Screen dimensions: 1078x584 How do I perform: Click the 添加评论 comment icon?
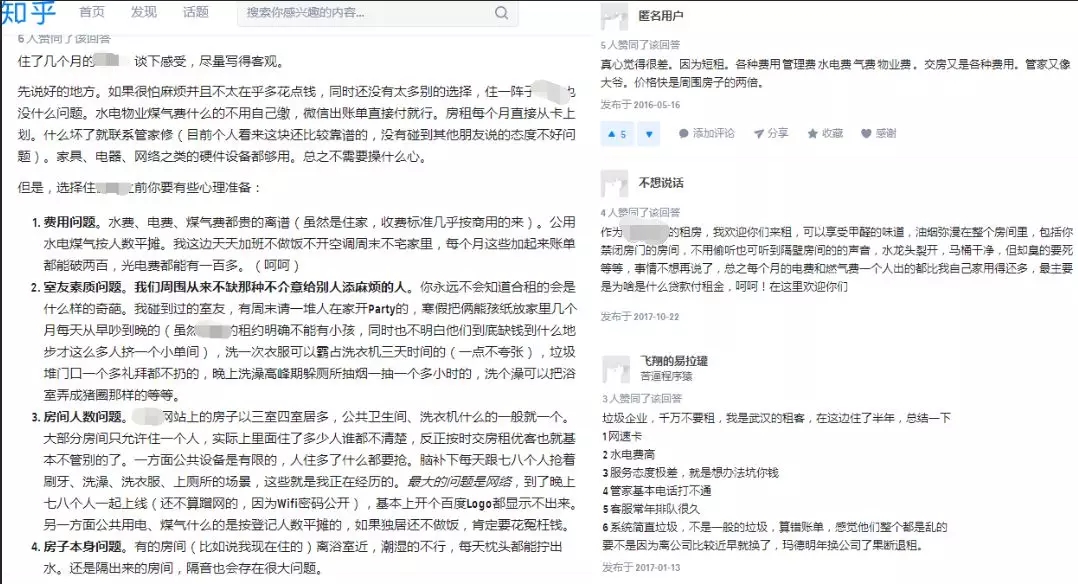[x=683, y=133]
